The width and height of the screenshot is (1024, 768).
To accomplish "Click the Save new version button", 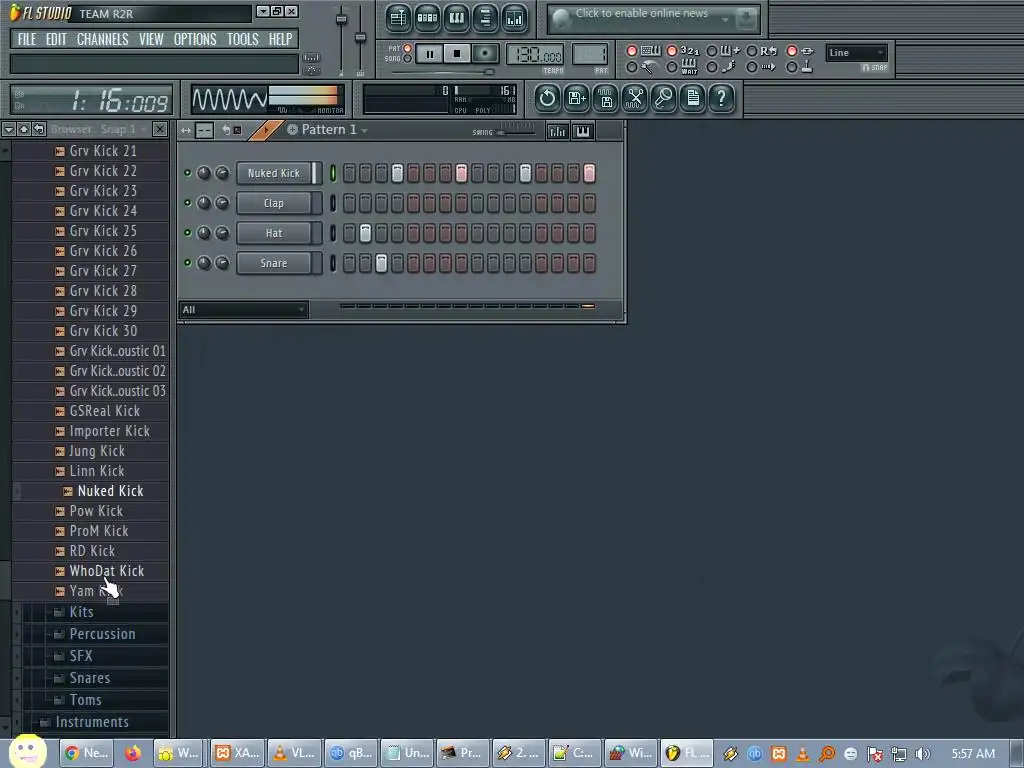I will 577,99.
